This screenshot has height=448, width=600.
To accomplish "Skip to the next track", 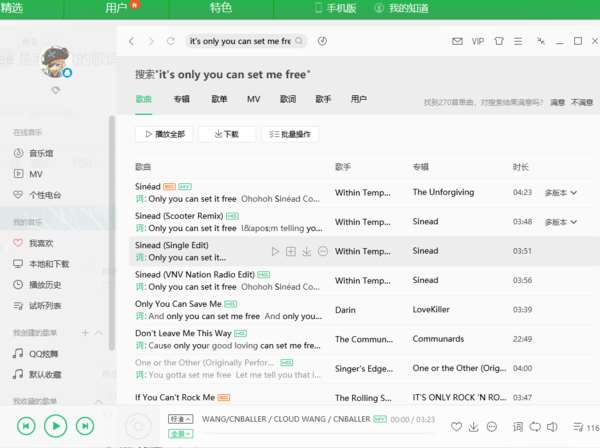I will click(85, 426).
